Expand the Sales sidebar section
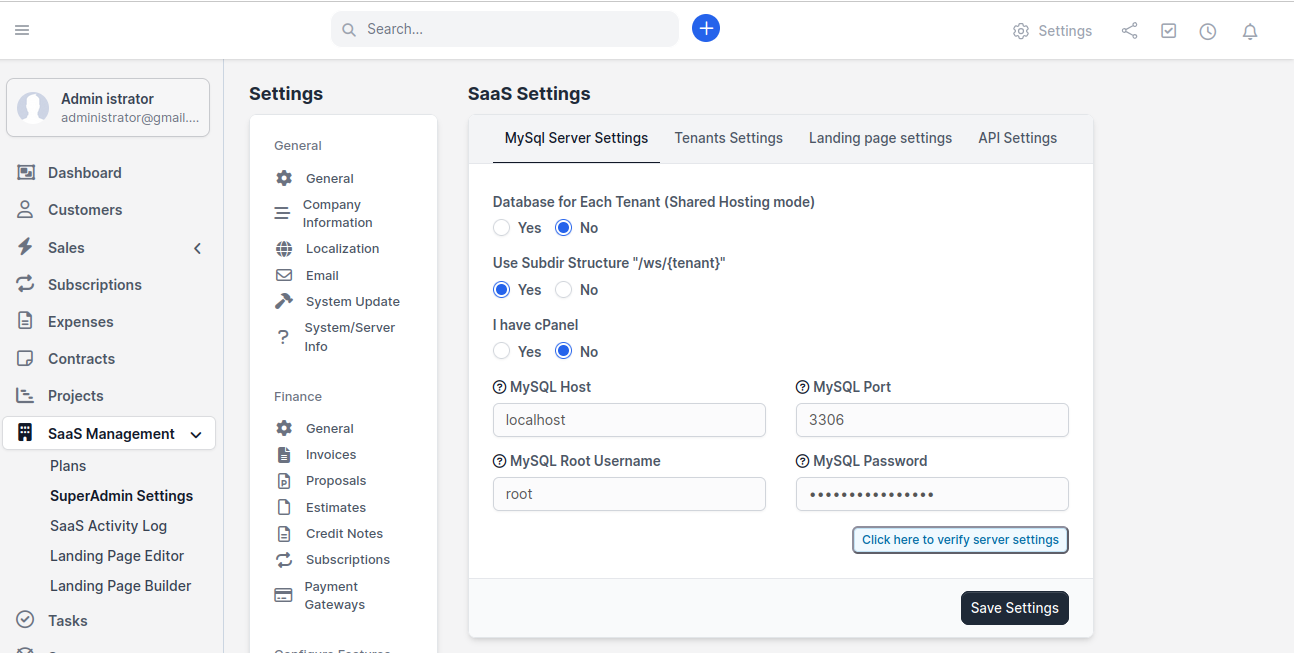 (x=197, y=247)
